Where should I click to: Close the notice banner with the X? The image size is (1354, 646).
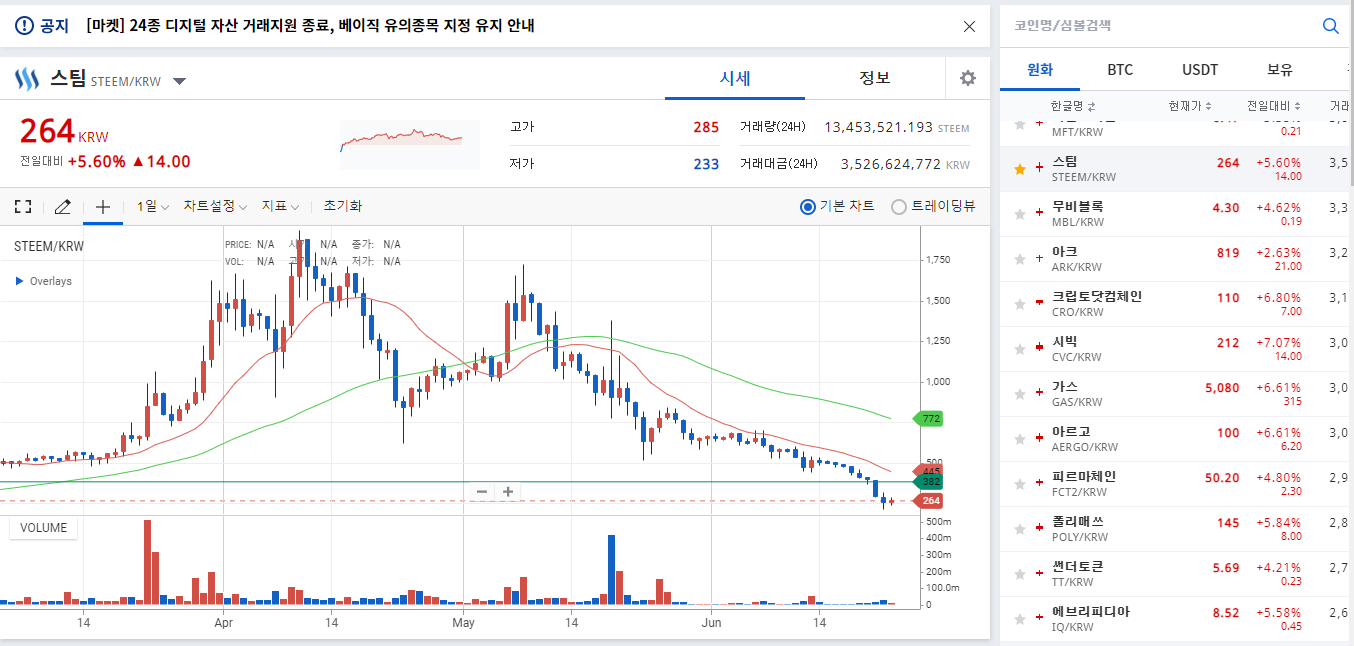point(969,26)
